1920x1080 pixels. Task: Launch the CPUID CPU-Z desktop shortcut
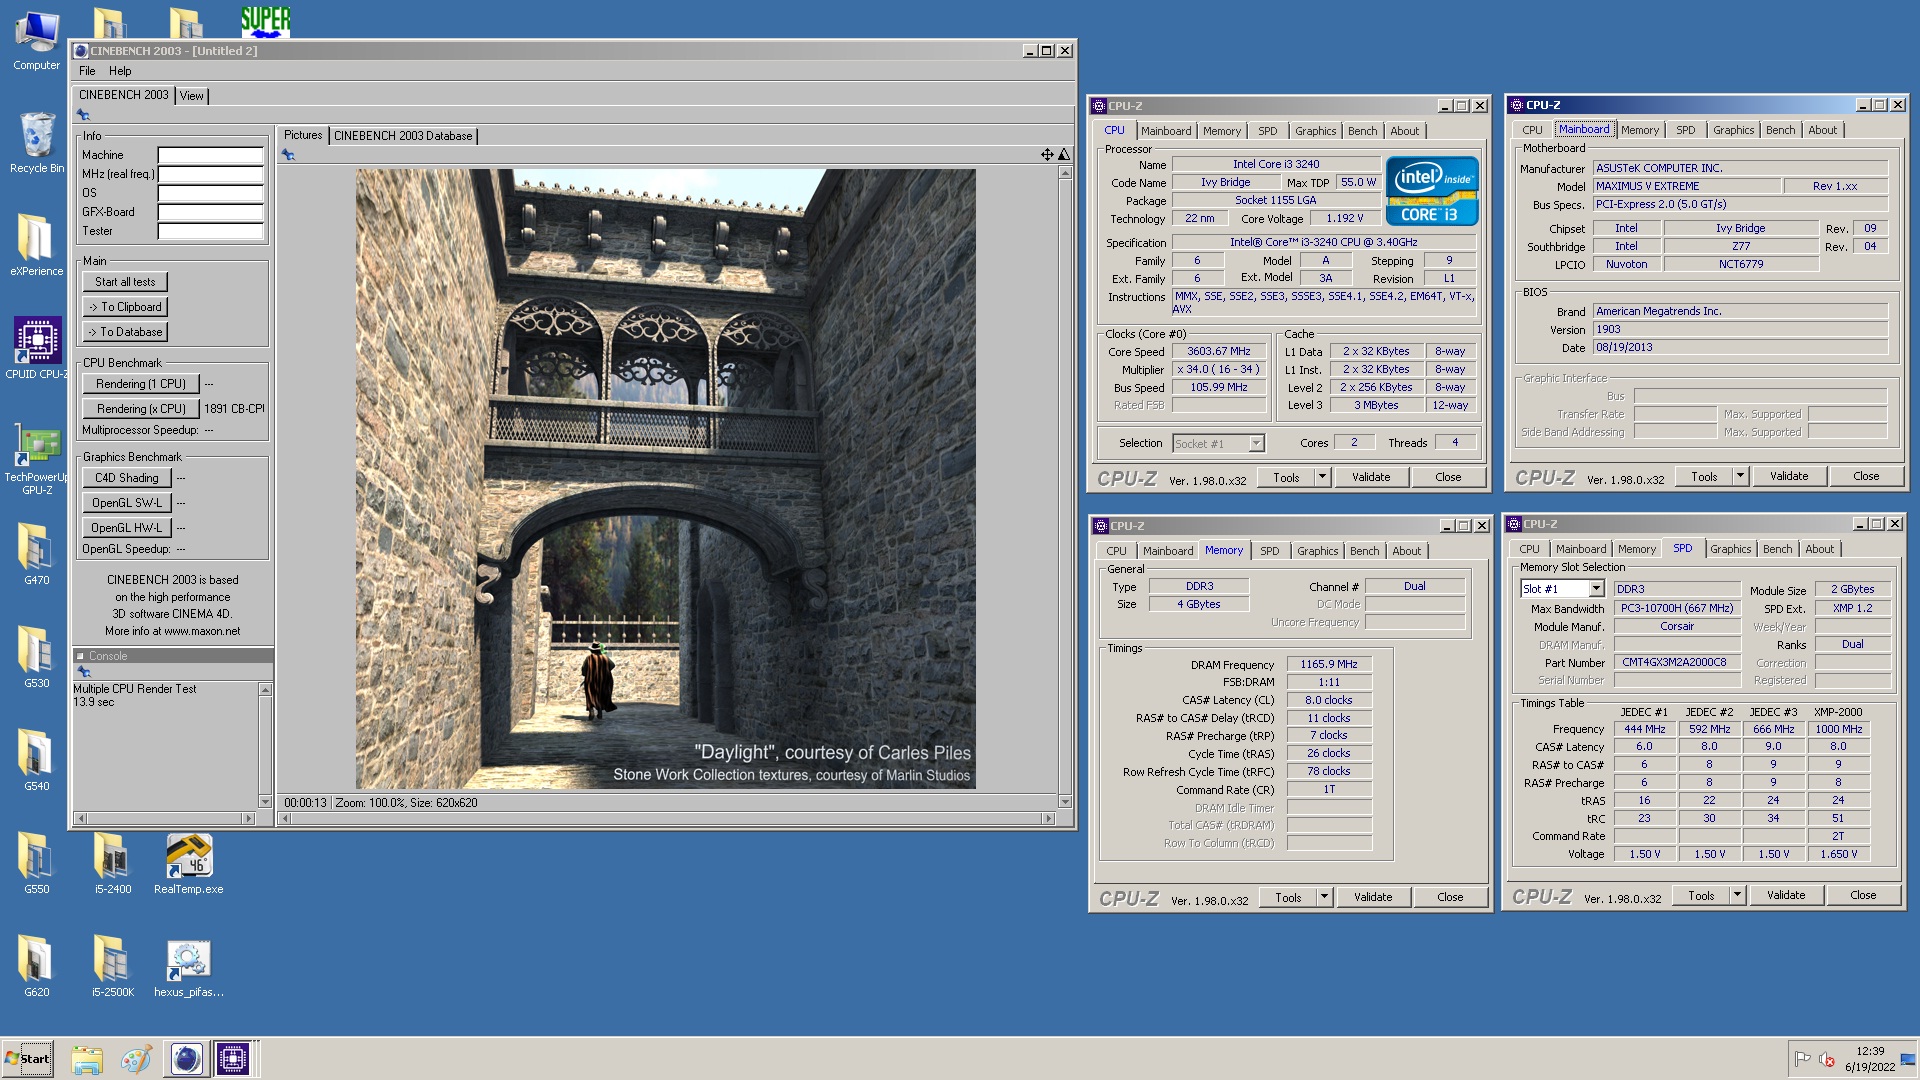pos(36,348)
